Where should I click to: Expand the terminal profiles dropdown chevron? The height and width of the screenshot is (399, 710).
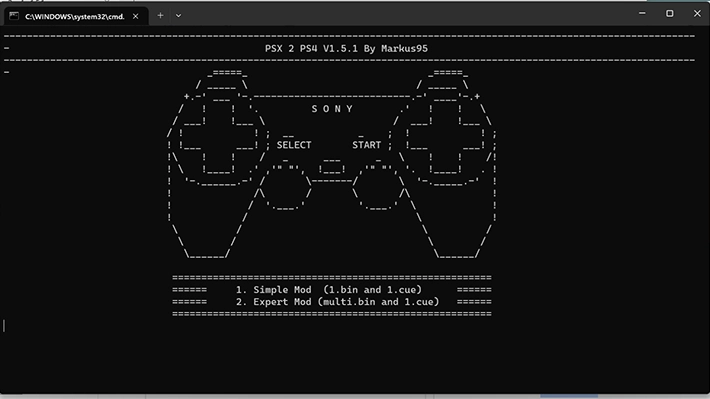[178, 16]
